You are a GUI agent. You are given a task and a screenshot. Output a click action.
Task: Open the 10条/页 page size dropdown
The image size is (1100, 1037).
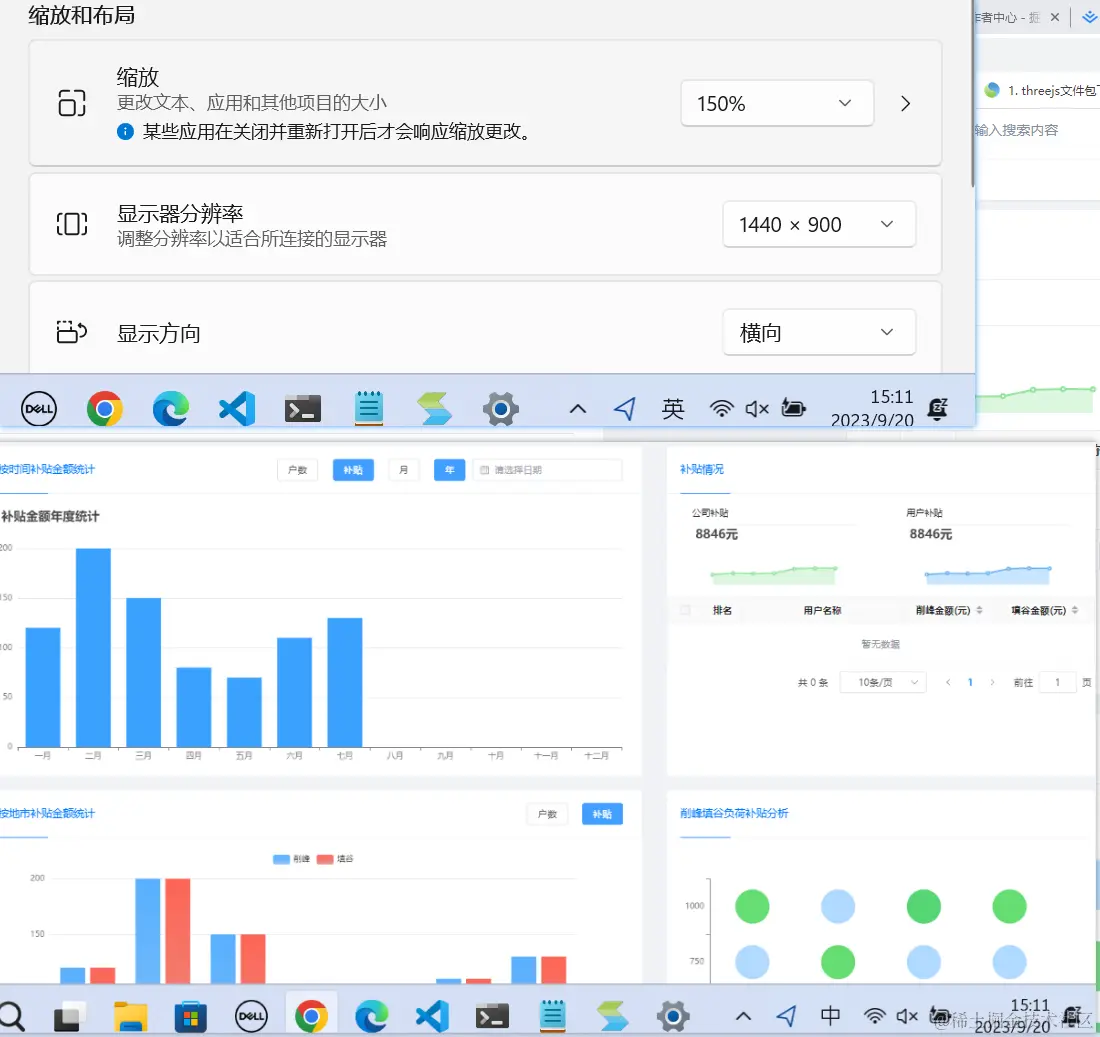tap(883, 682)
